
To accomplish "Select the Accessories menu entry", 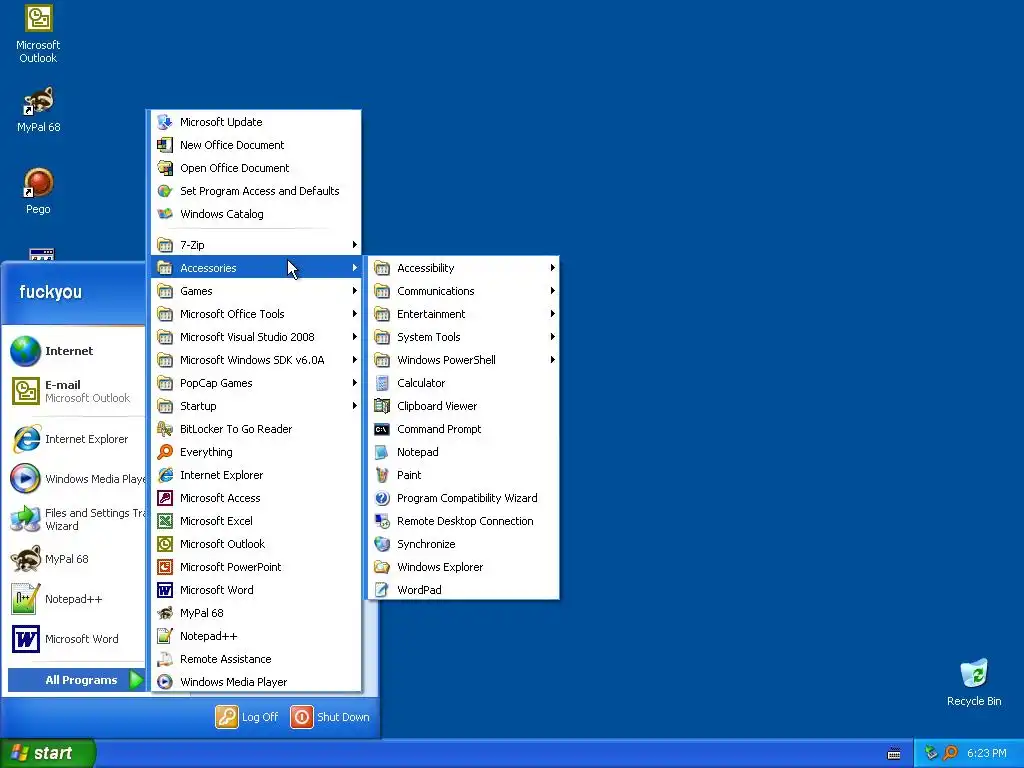I will click(257, 268).
